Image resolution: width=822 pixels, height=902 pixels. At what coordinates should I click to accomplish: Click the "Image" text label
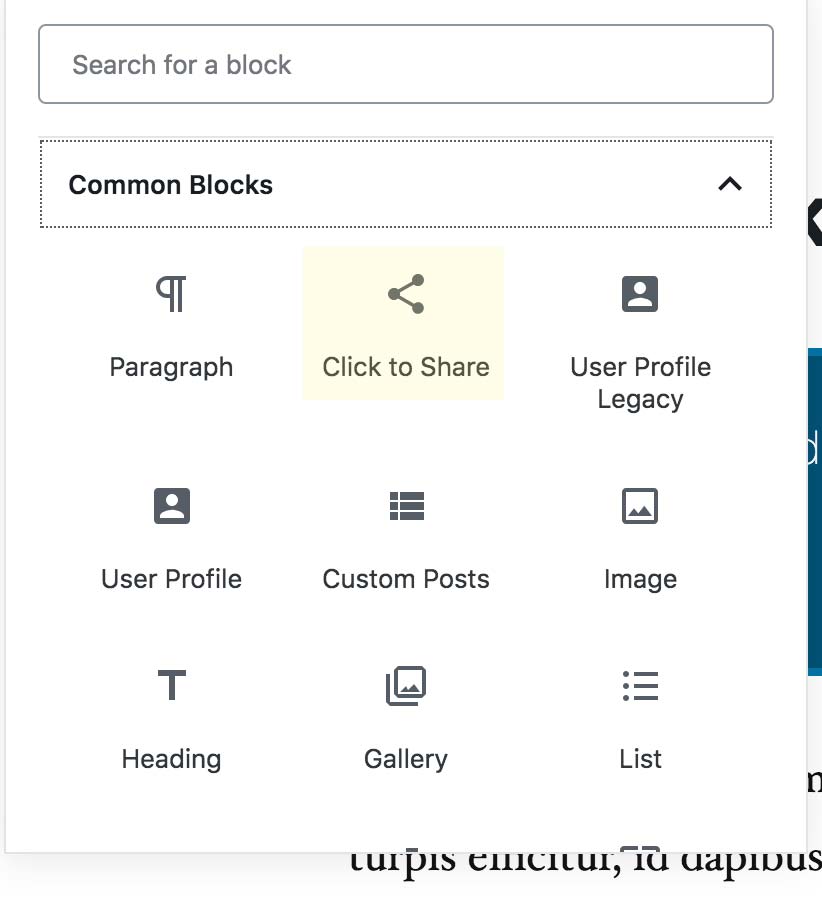[640, 579]
